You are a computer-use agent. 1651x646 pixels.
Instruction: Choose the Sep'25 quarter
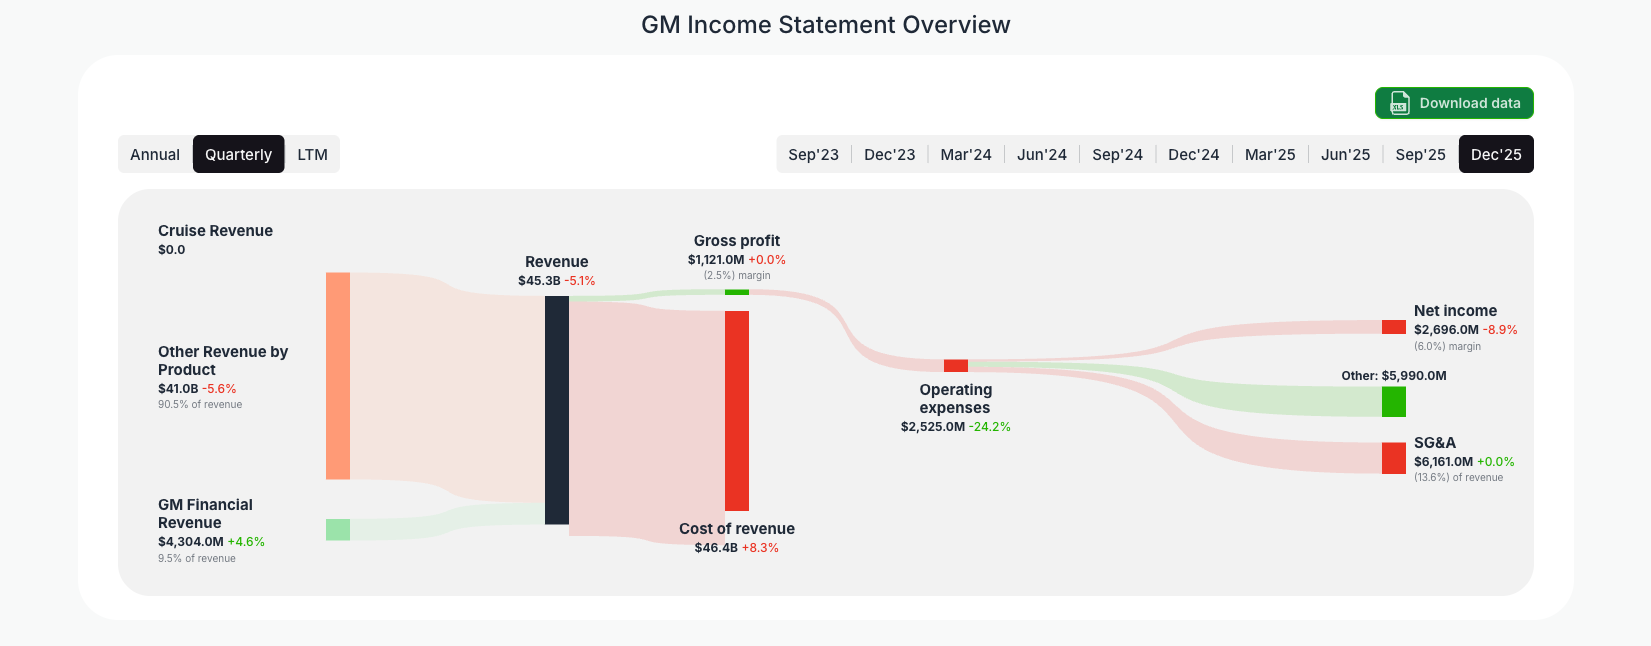click(1421, 154)
